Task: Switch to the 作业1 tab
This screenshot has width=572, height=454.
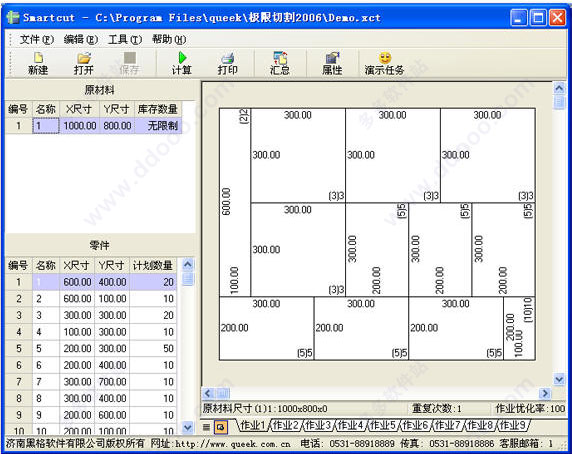Action: click(252, 425)
